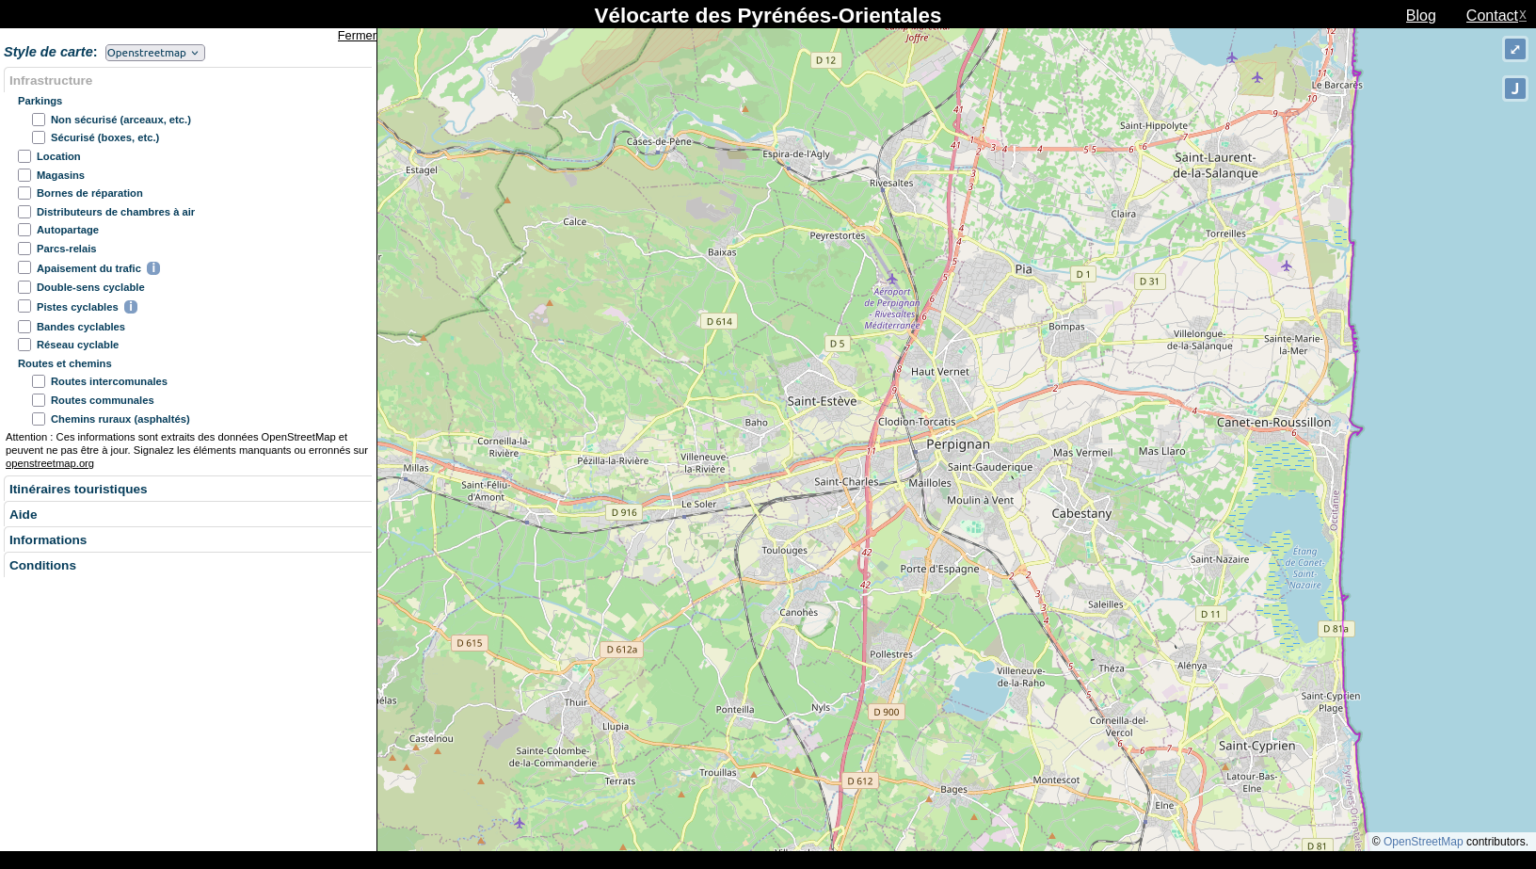The image size is (1536, 869).
Task: Enable the Routes communales layer
Action: point(39,400)
